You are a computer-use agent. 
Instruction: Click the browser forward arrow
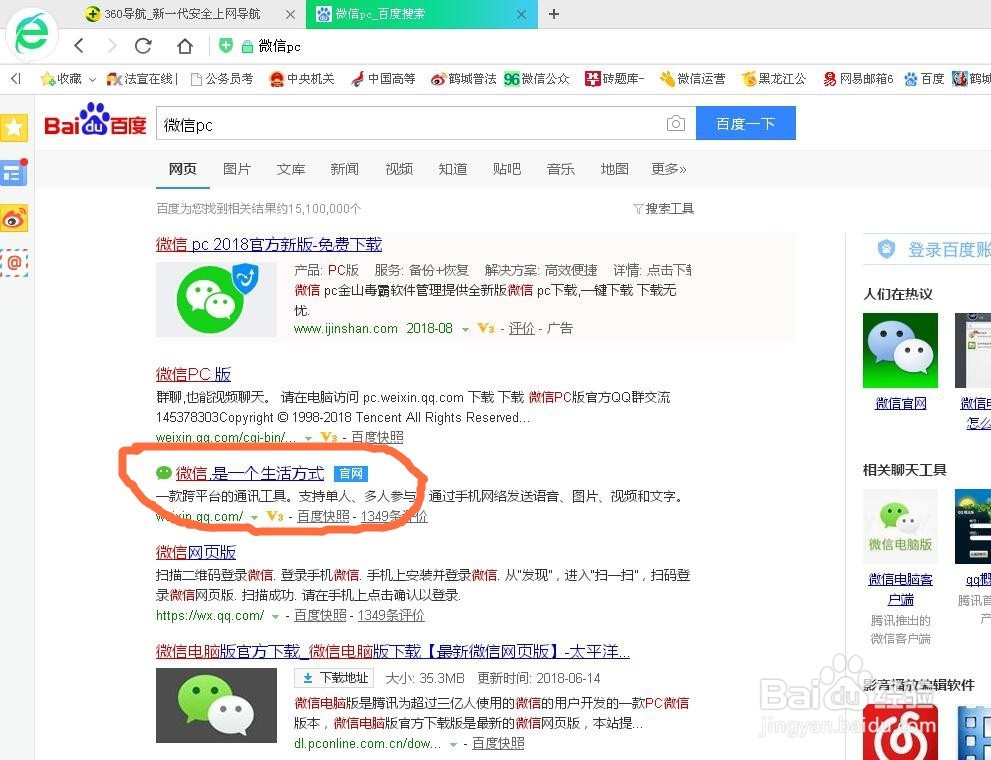[x=112, y=45]
